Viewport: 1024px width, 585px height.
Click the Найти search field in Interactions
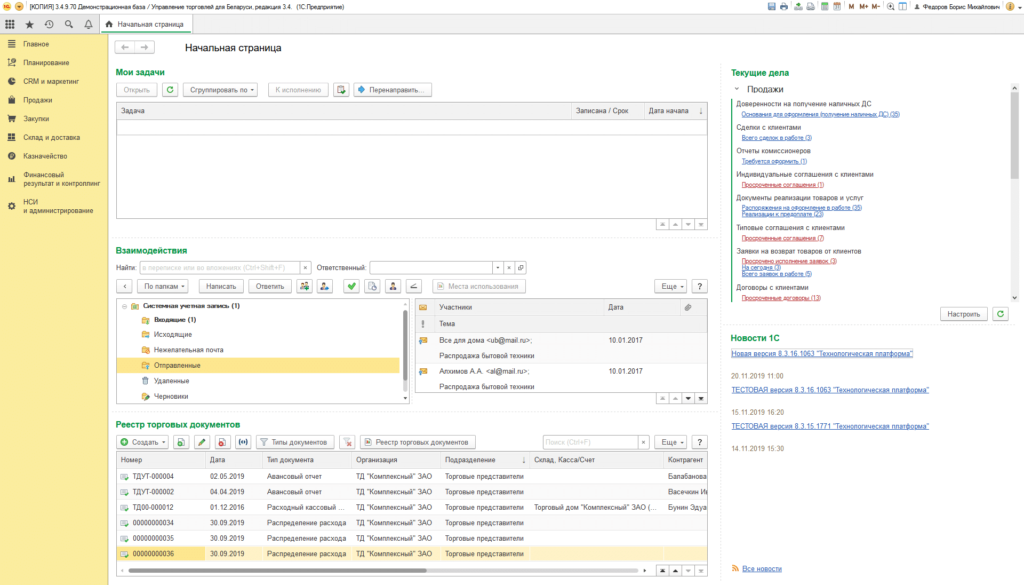(x=220, y=268)
